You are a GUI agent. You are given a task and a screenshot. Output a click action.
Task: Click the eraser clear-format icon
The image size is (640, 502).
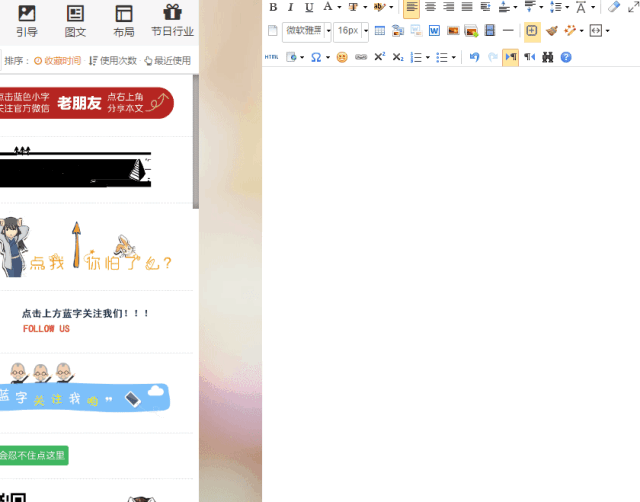pos(613,7)
